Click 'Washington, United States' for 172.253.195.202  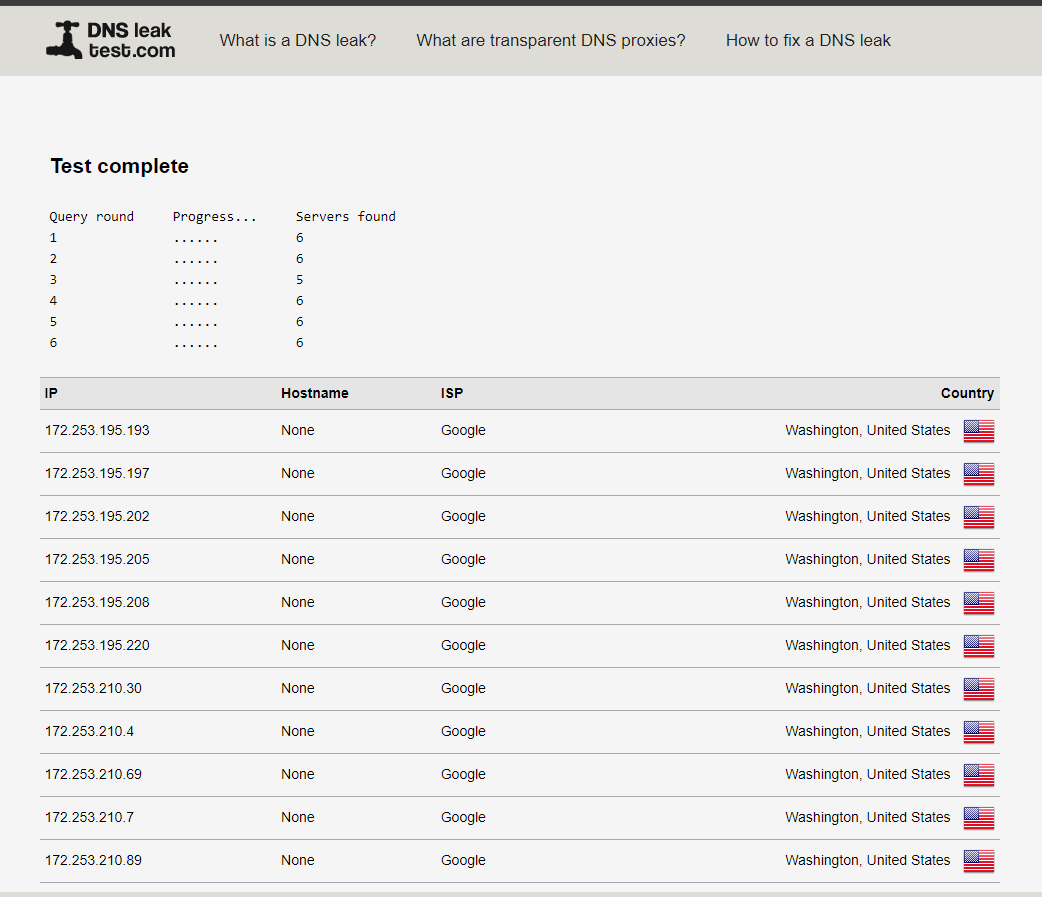click(867, 516)
